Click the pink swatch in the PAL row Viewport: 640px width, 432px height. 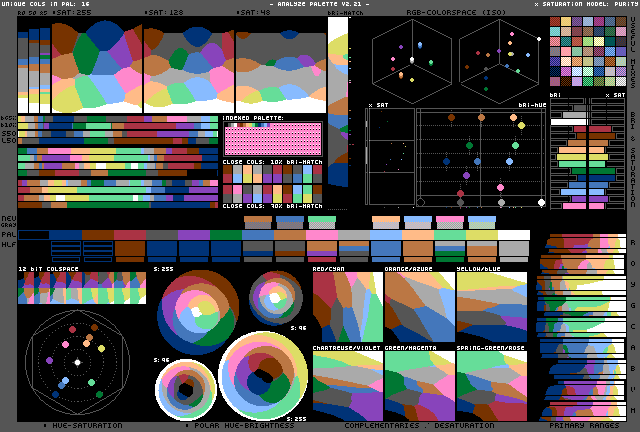[x=322, y=235]
